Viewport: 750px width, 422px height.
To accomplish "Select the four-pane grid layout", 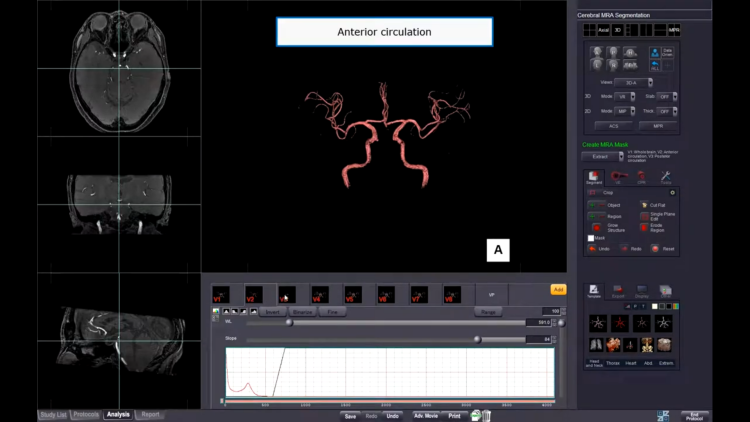I will 589,30.
